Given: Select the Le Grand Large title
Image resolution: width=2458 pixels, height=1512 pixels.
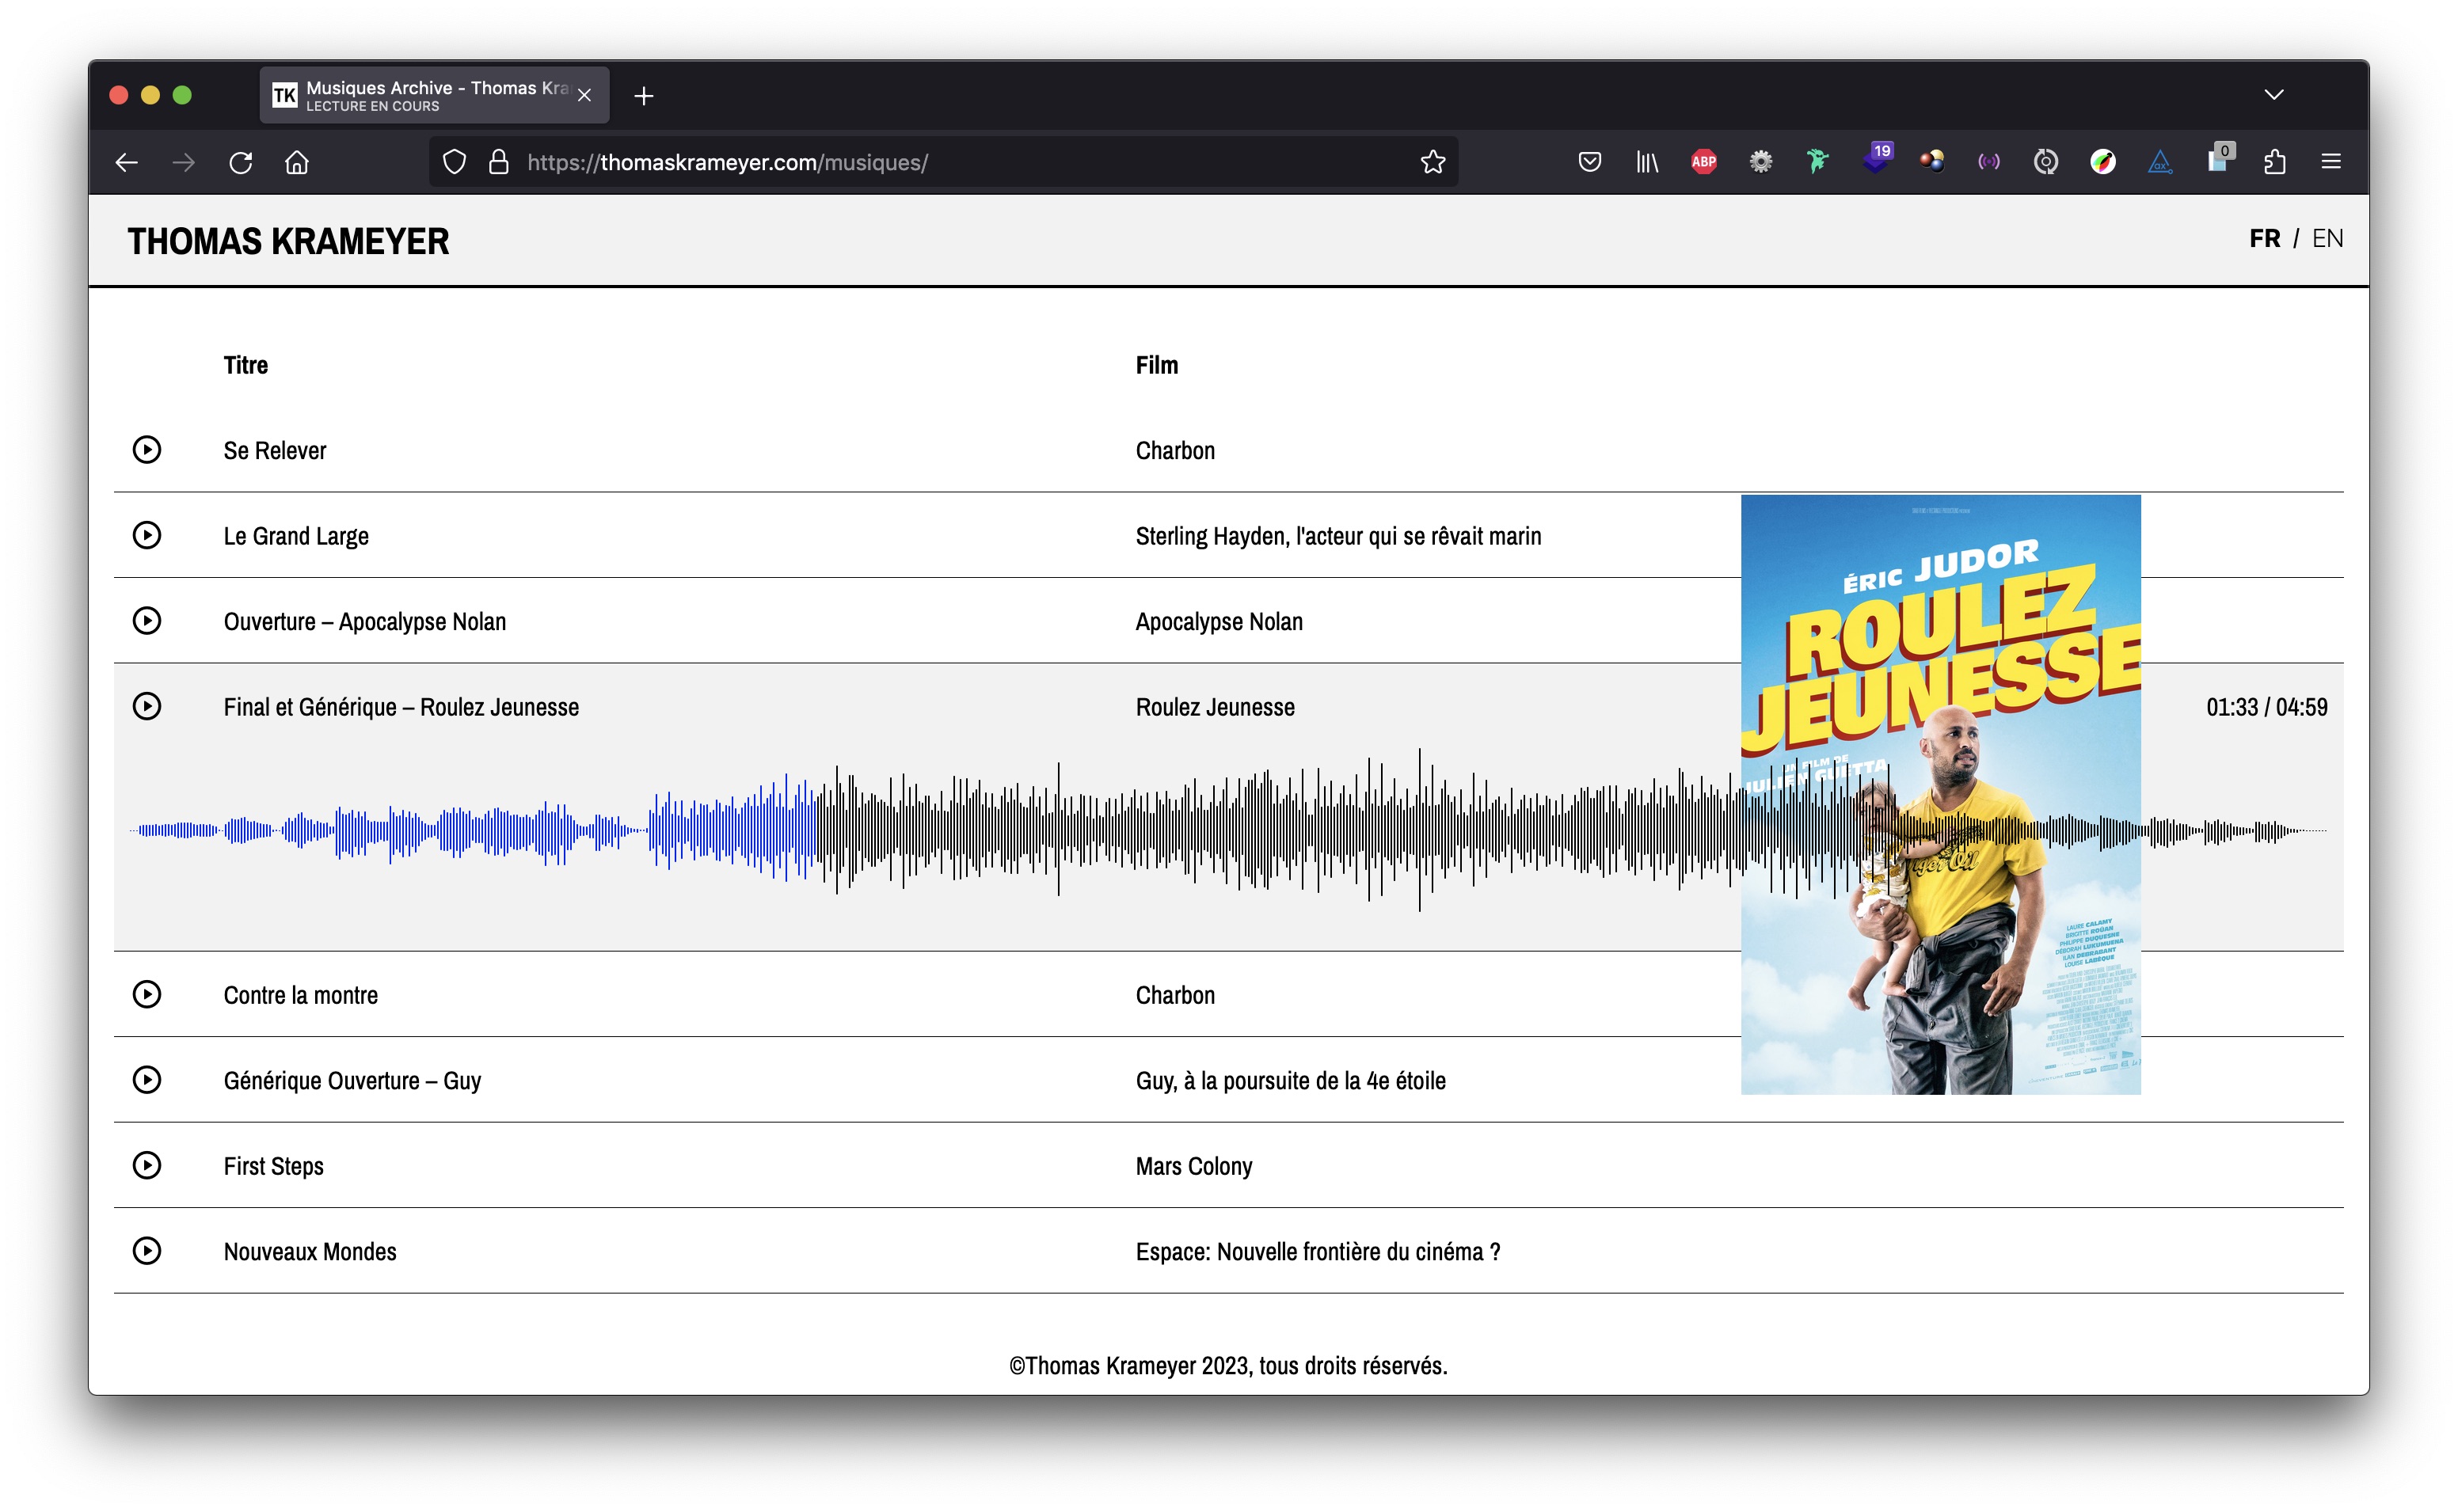Looking at the screenshot, I should (x=296, y=536).
